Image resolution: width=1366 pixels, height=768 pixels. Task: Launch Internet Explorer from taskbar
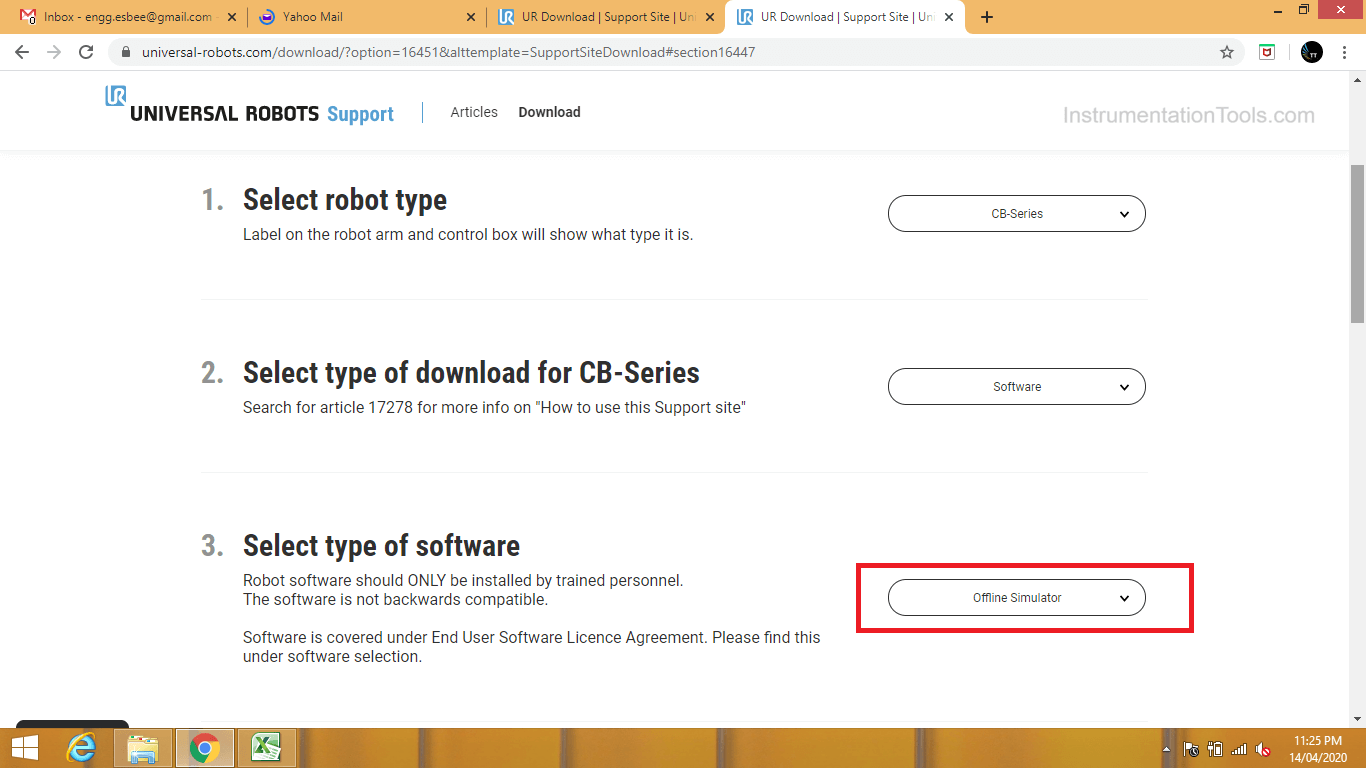click(82, 747)
